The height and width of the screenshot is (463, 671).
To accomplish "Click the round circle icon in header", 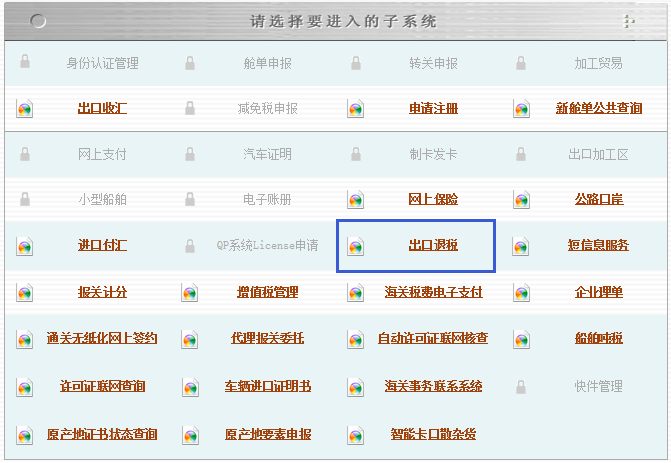I will pyautogui.click(x=38, y=21).
